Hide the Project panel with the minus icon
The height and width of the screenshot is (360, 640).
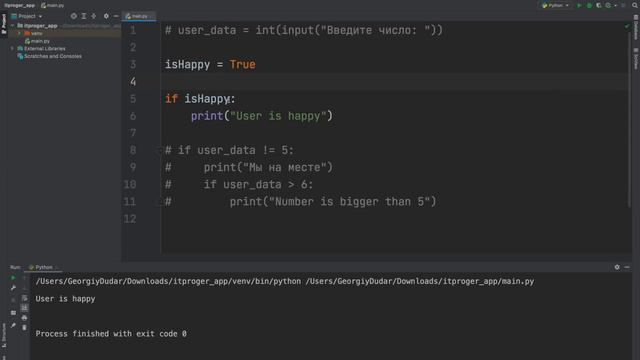click(116, 16)
